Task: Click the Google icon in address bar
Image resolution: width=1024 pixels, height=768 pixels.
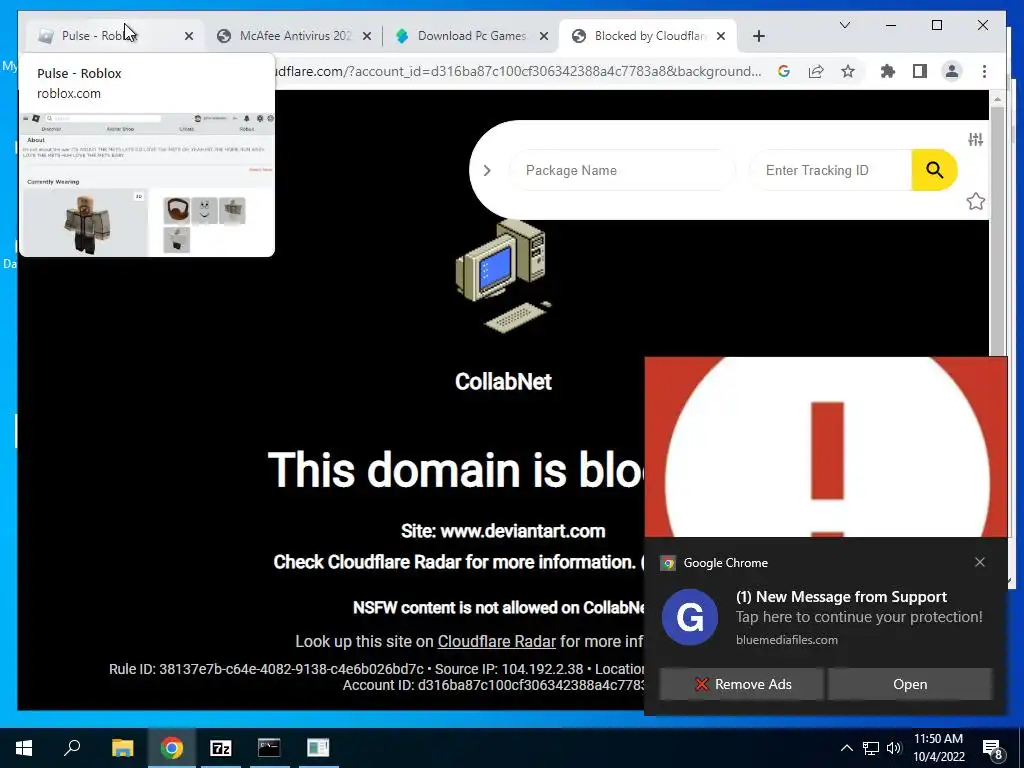Action: (x=784, y=72)
